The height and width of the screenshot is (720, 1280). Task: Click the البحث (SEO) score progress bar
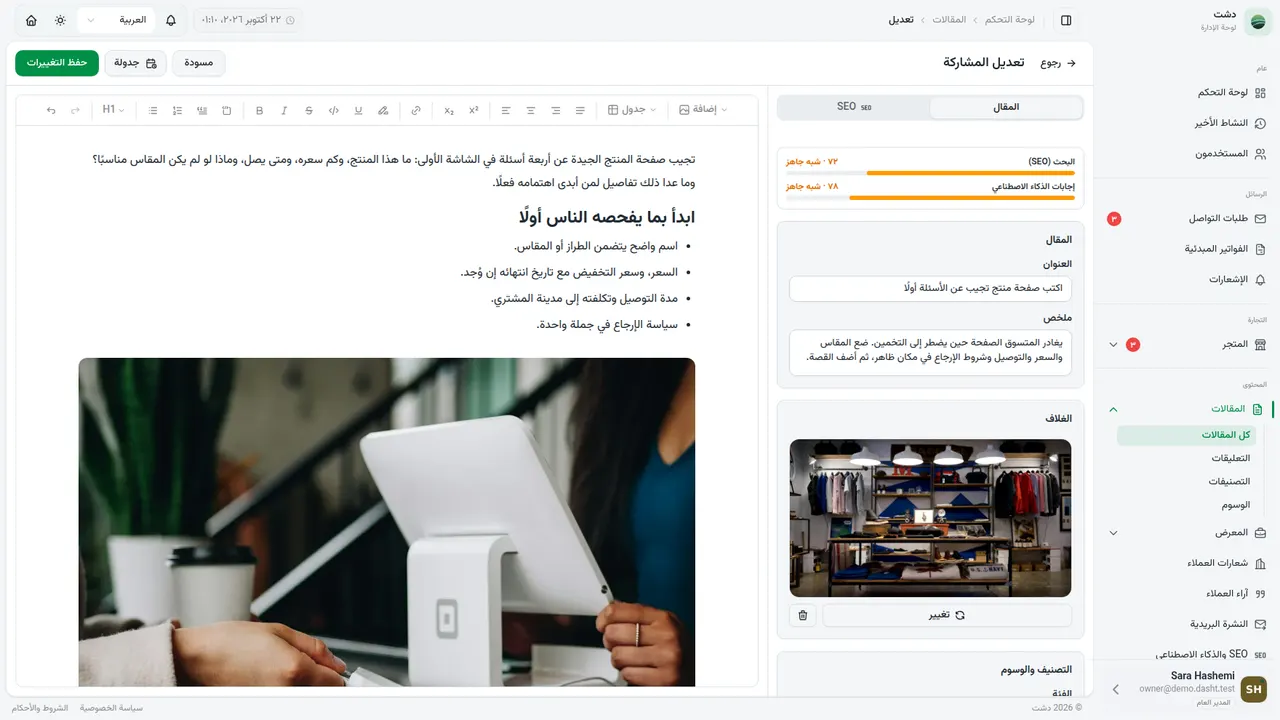931,173
